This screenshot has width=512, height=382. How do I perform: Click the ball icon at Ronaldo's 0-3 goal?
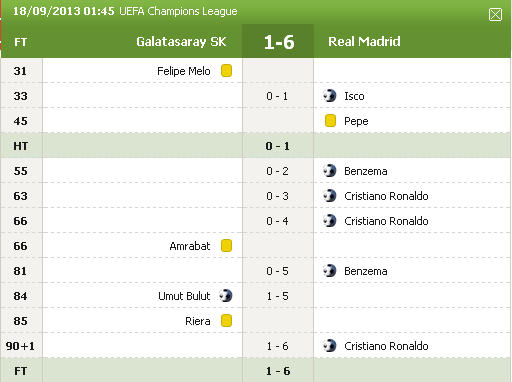(x=329, y=196)
